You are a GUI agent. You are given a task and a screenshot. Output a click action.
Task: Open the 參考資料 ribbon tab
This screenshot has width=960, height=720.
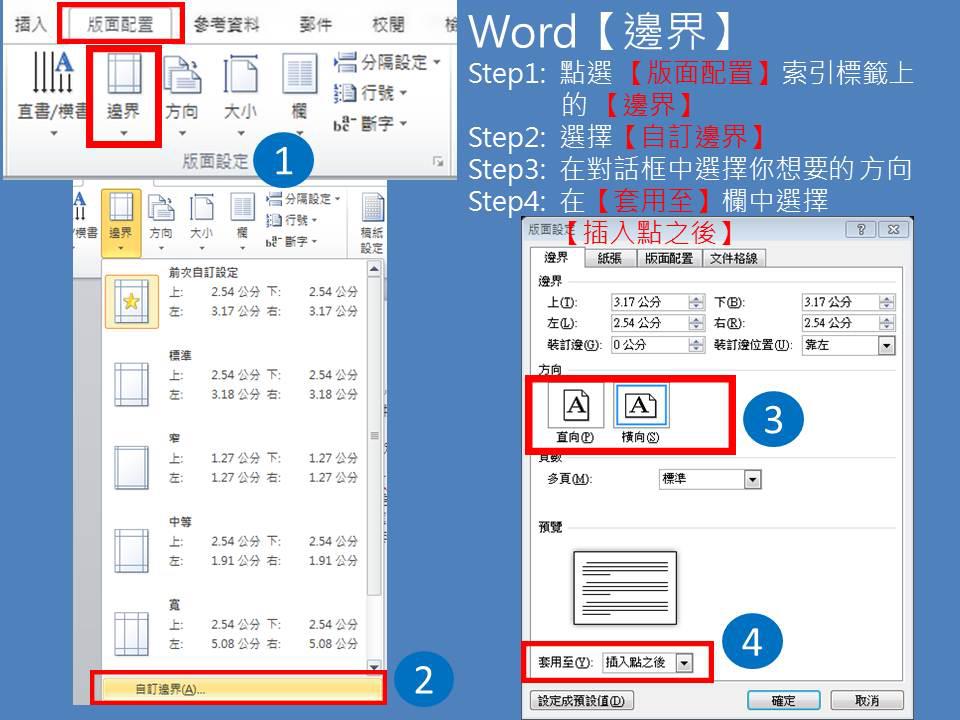[227, 24]
